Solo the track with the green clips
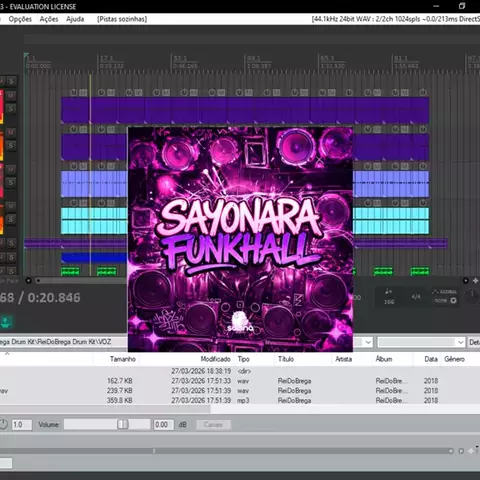Viewport: 480px width, 480px height. click(11, 271)
